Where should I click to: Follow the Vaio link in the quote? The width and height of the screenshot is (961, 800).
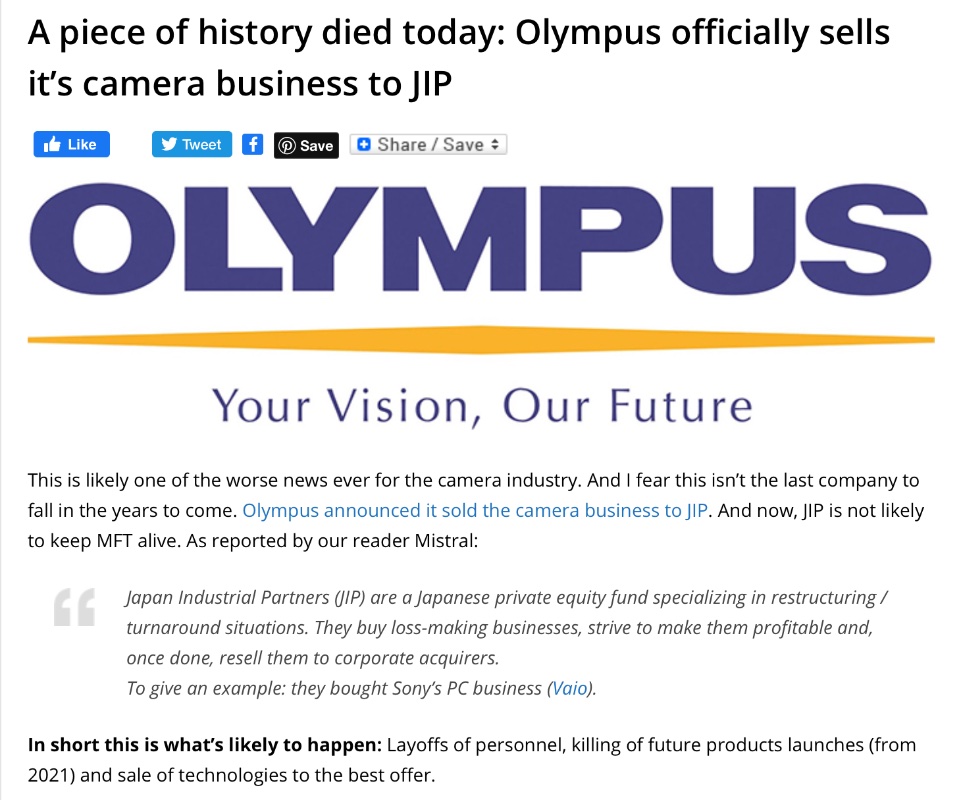click(x=570, y=688)
